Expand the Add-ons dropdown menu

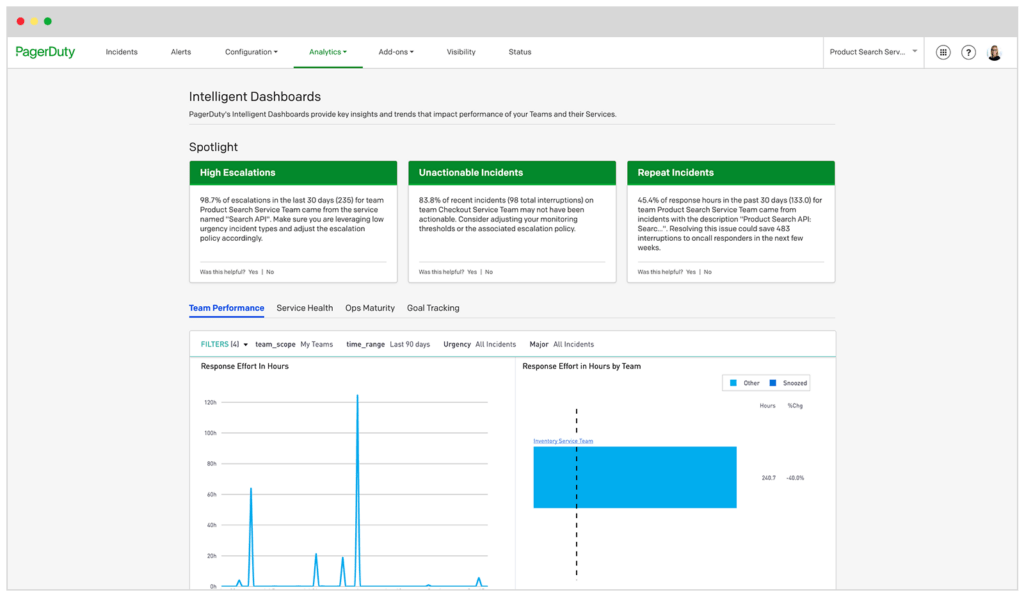coord(396,52)
